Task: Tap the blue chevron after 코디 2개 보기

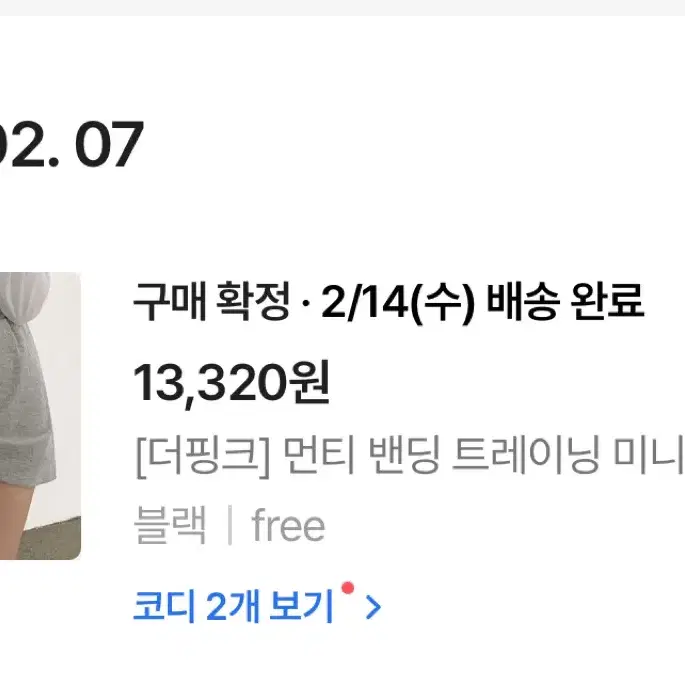Action: (373, 607)
